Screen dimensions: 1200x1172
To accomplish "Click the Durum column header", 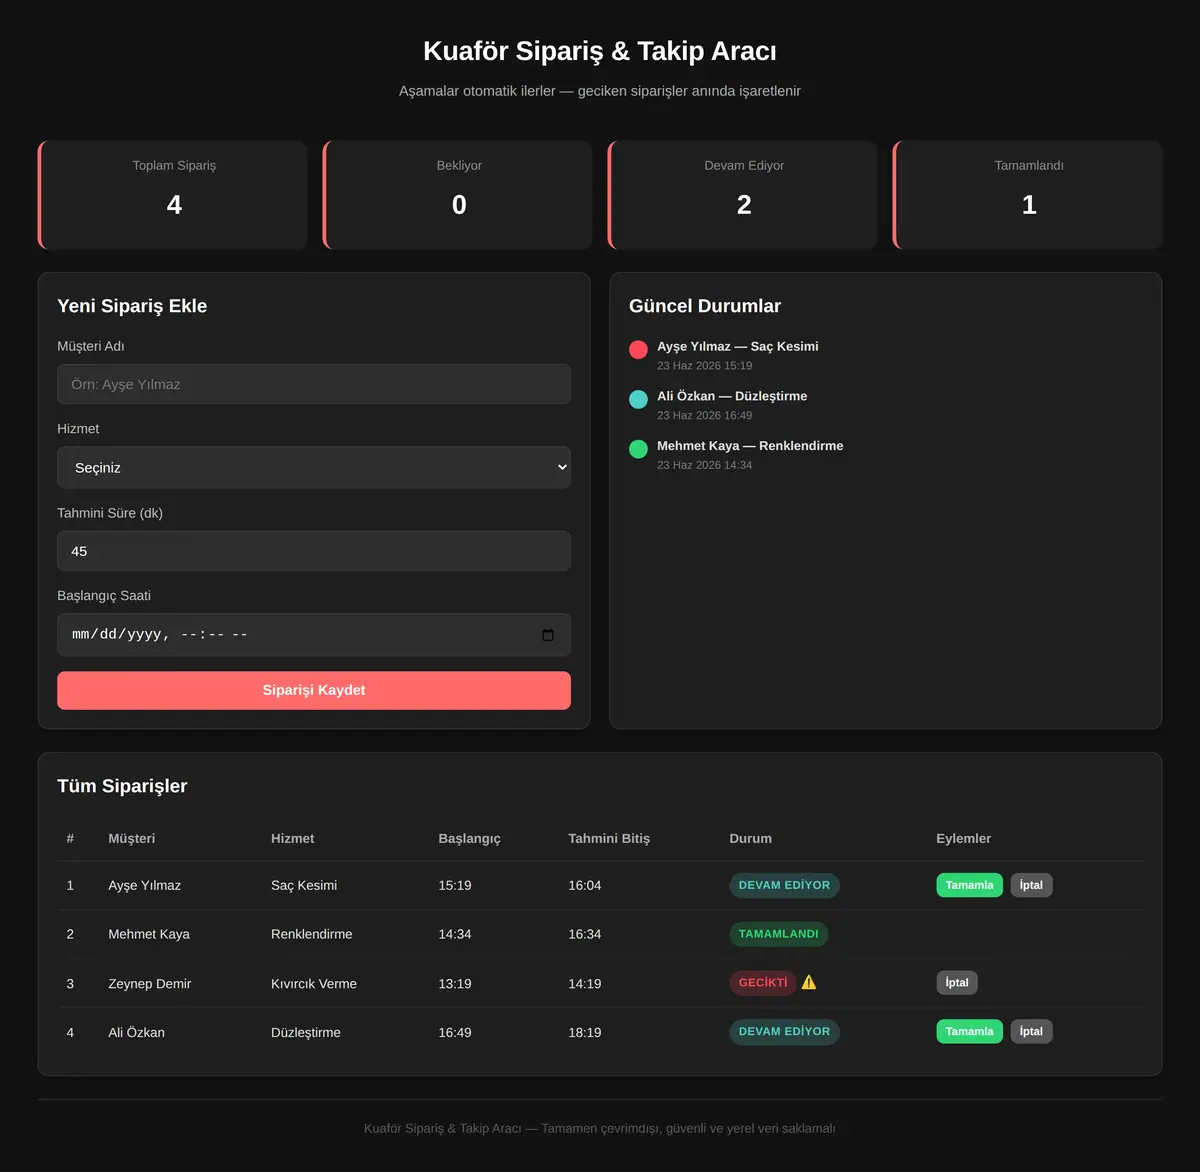I will (751, 839).
